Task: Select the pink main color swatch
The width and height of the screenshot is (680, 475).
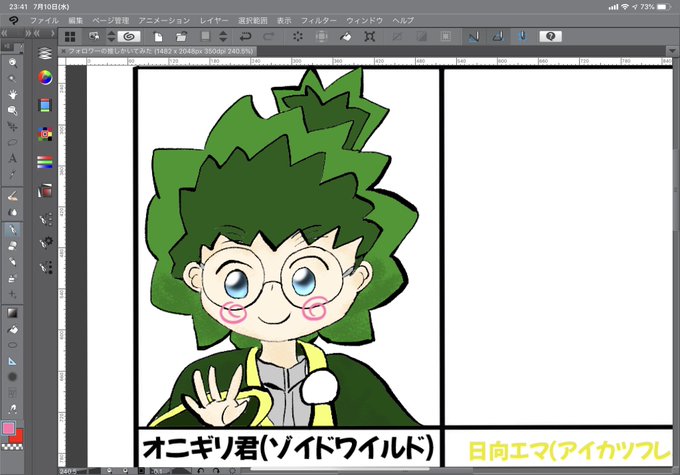Action: (x=9, y=429)
